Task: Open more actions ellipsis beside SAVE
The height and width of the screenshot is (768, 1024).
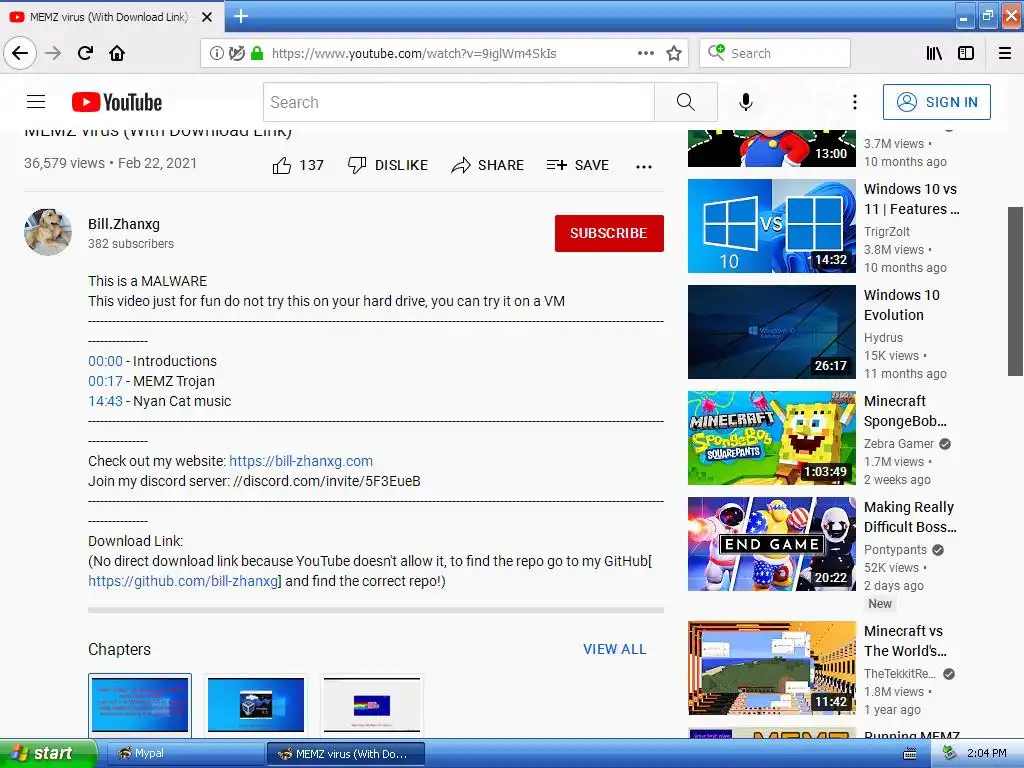Action: coord(644,167)
